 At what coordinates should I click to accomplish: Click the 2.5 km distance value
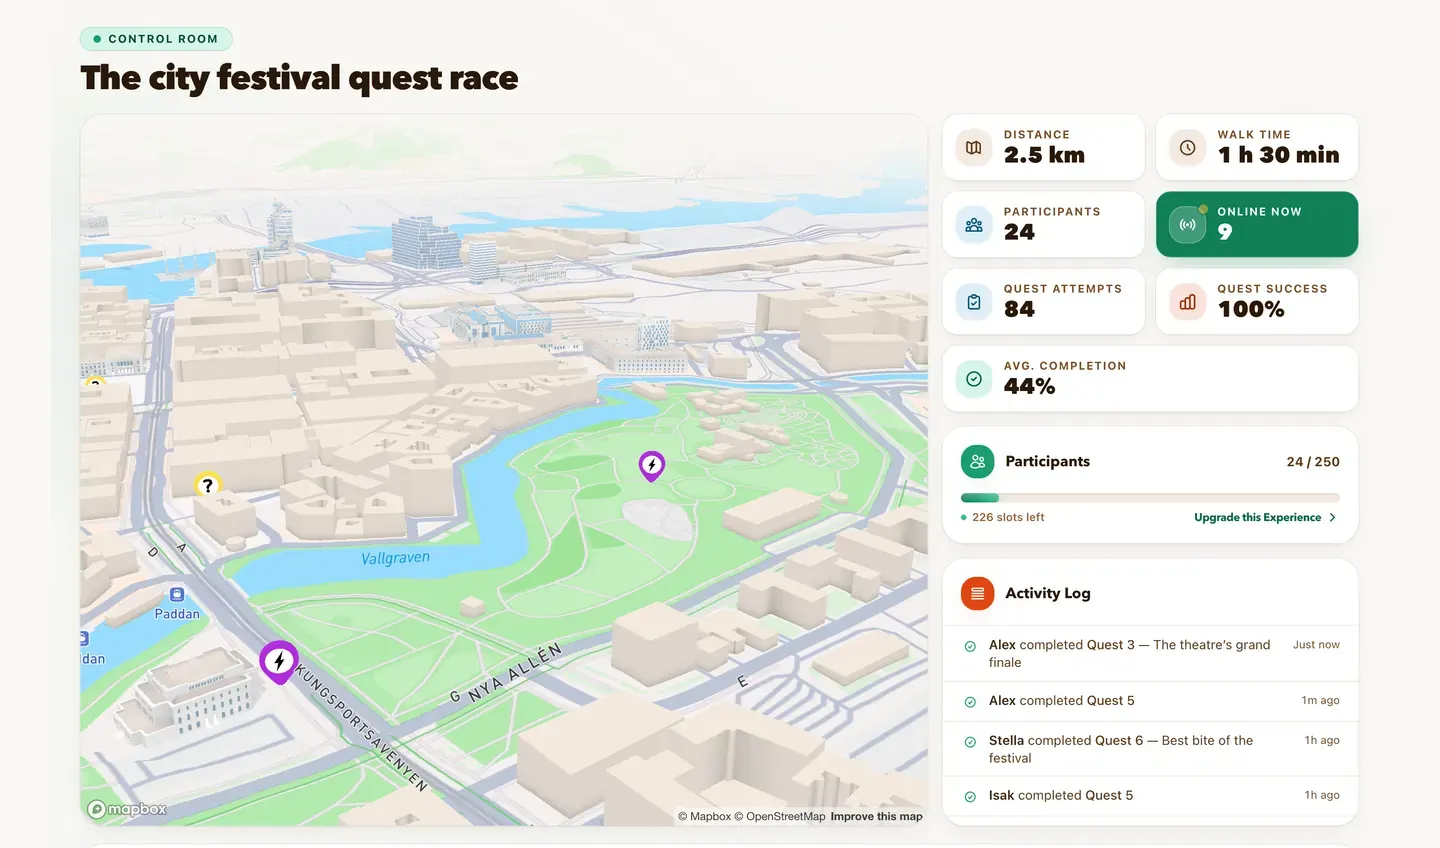click(1044, 155)
